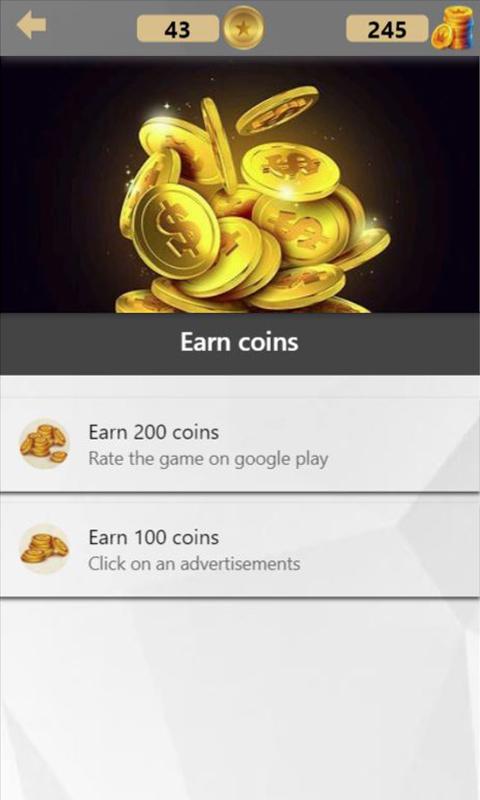Tap the stacked coins icon top-right

(452, 28)
